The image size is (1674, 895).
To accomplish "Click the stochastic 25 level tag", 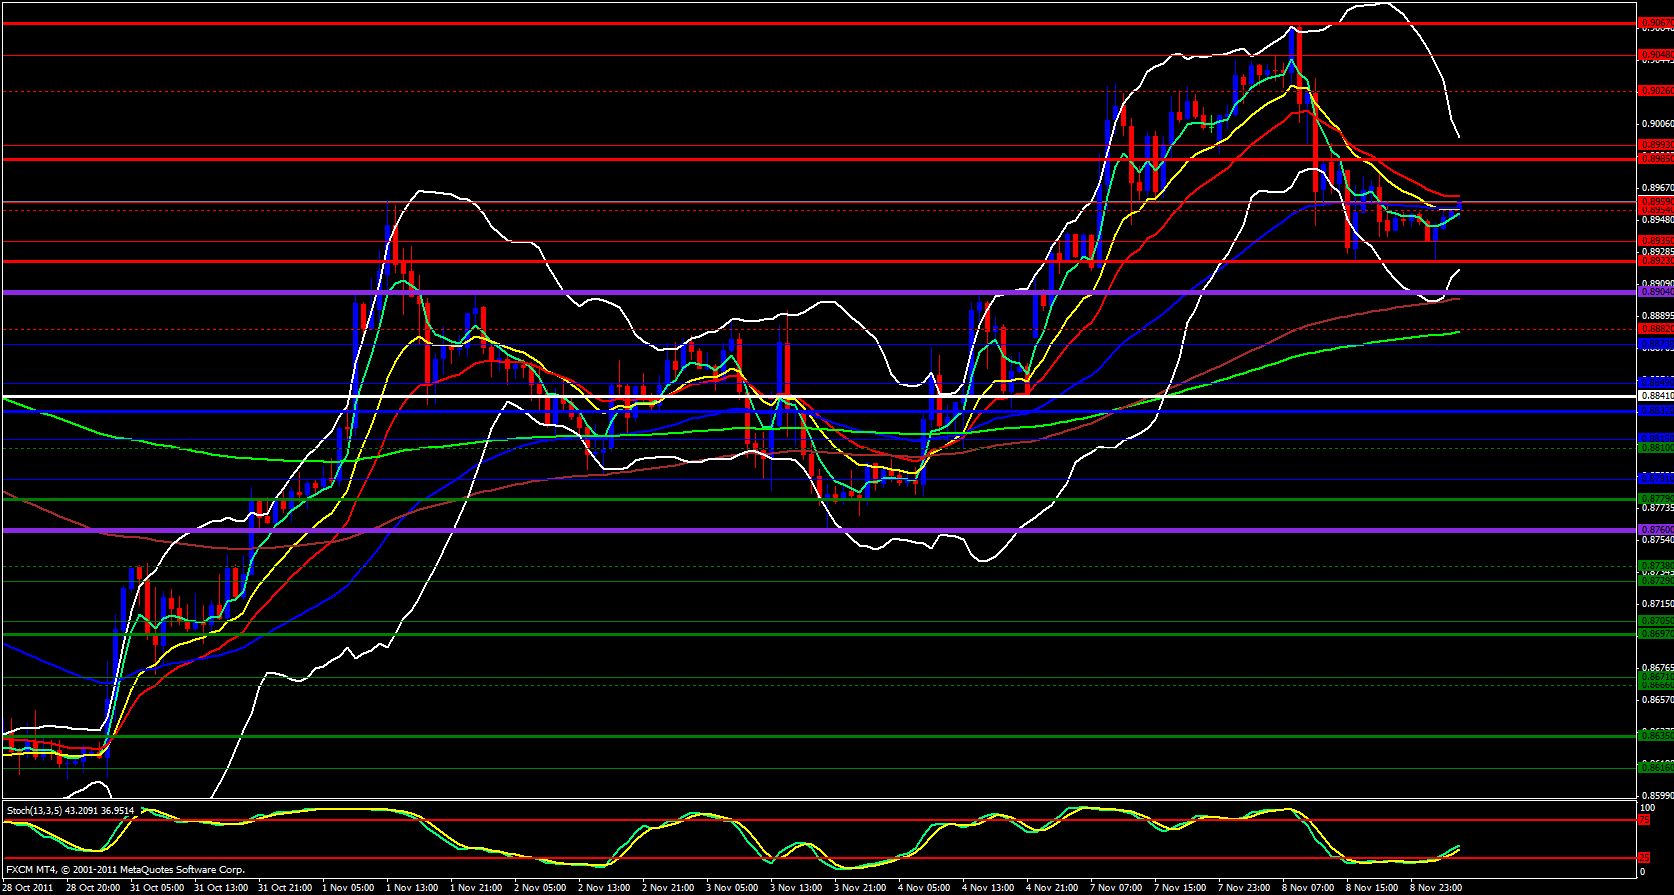I will [x=1645, y=858].
